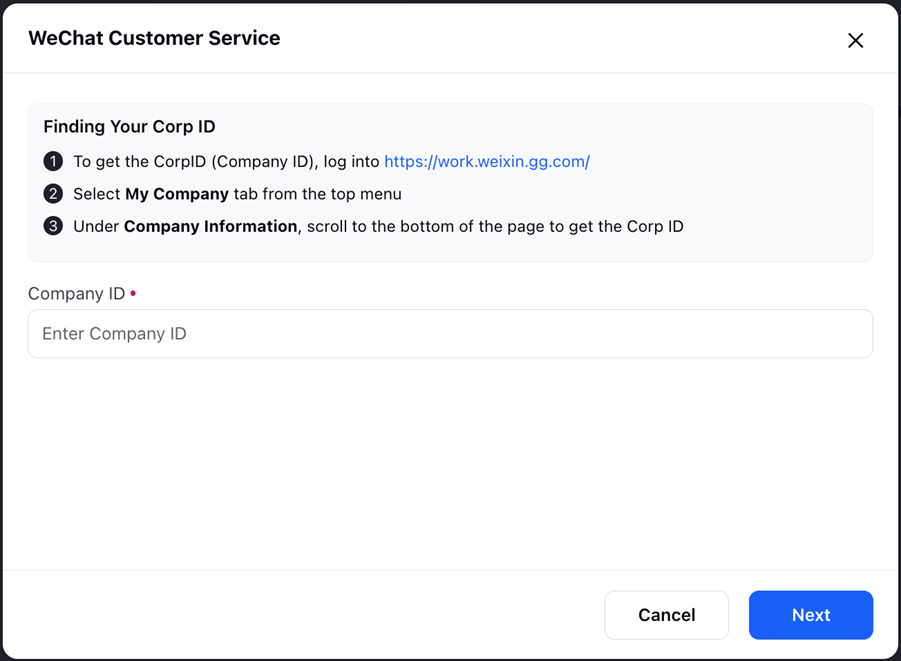This screenshot has width=901, height=661.
Task: Click 'get the Corp ID' at step 3 end
Action: (626, 226)
